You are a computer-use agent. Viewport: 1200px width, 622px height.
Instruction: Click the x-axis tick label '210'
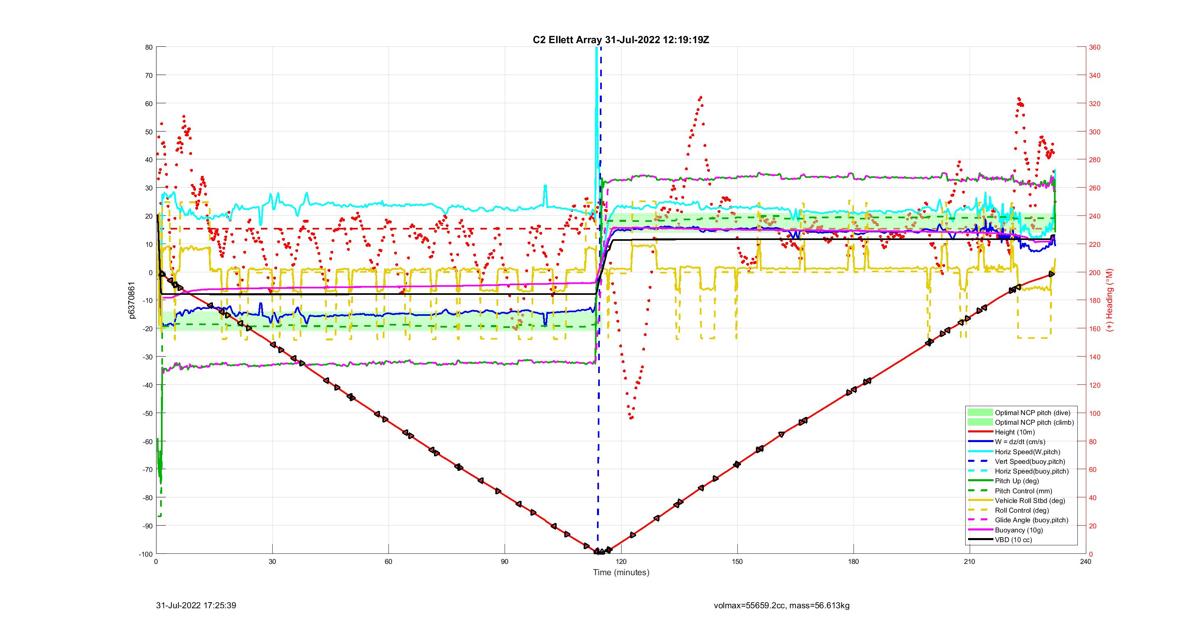(969, 562)
